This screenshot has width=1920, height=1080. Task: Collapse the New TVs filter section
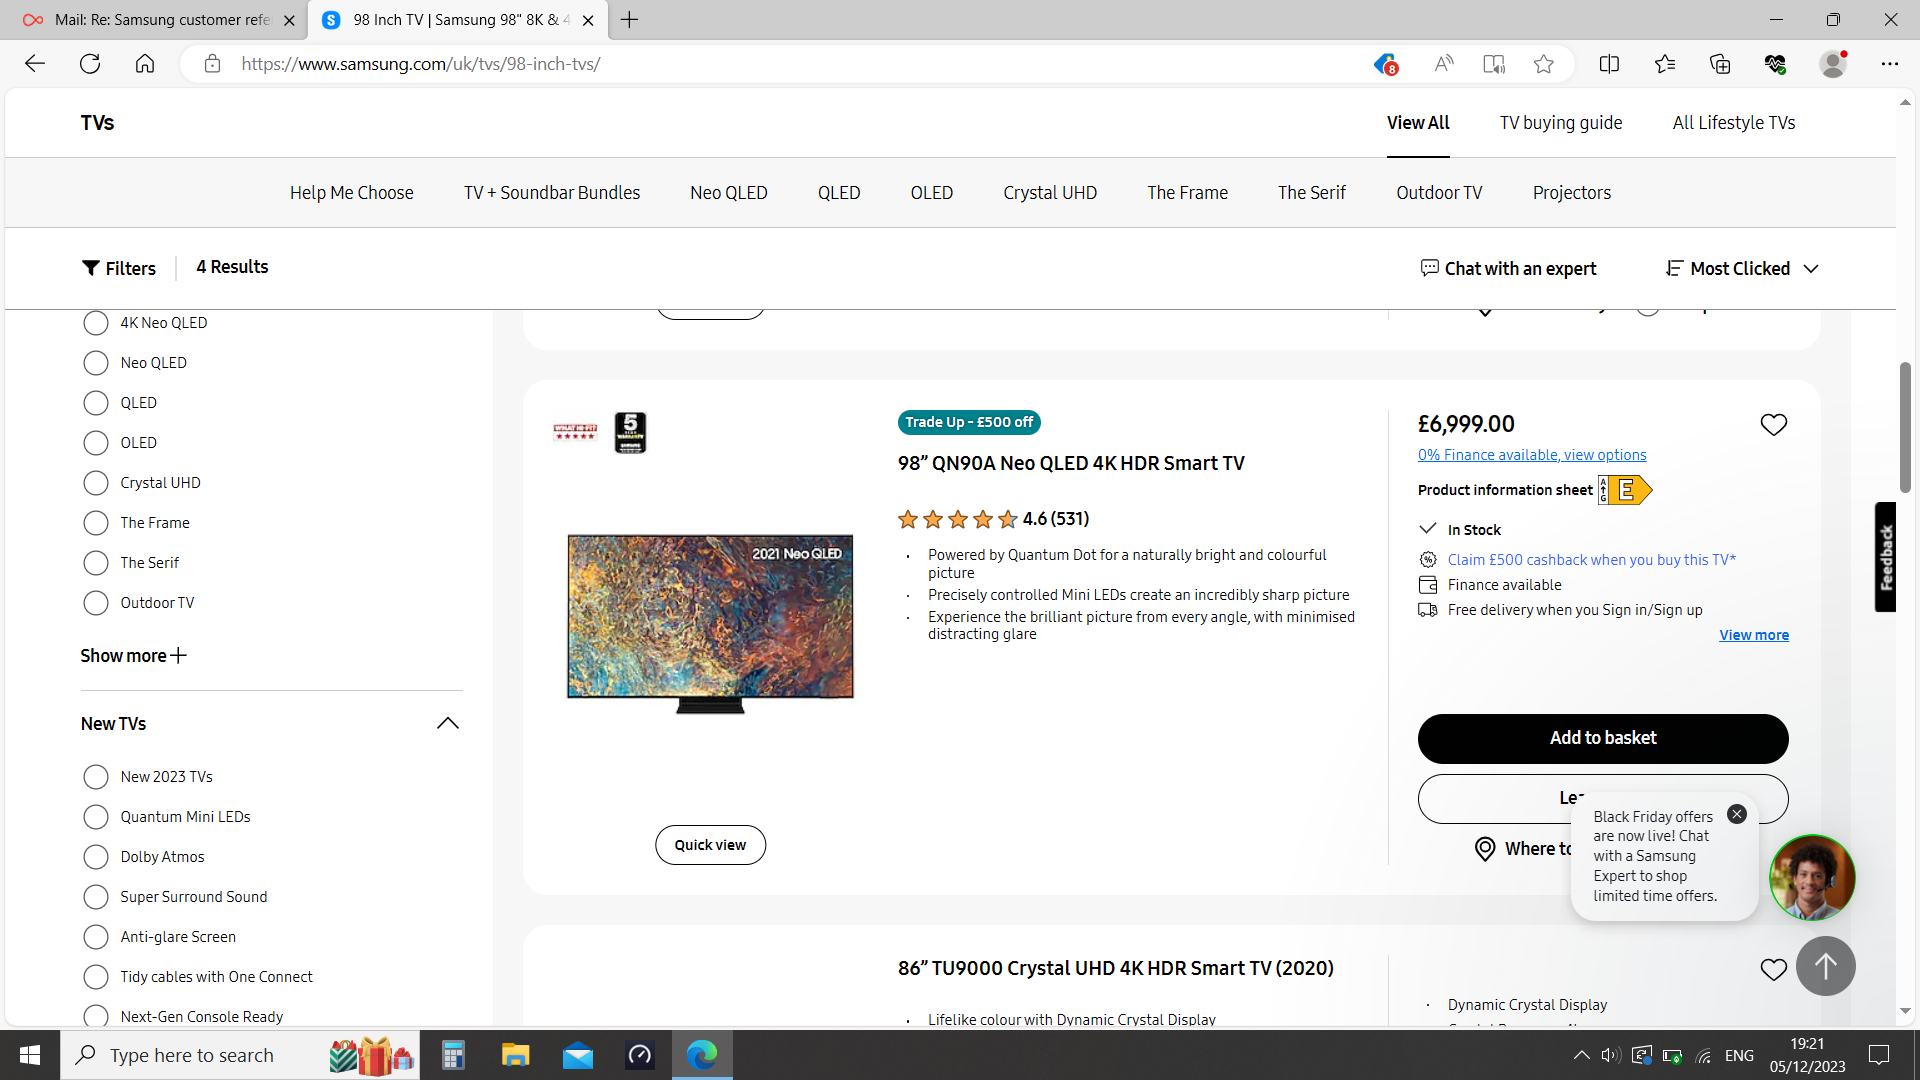(447, 723)
